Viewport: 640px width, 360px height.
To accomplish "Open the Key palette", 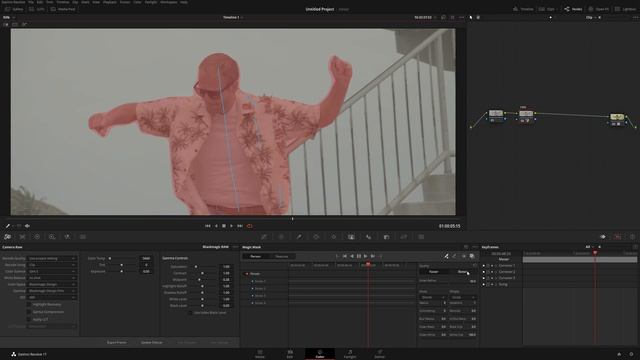I will pos(386,237).
